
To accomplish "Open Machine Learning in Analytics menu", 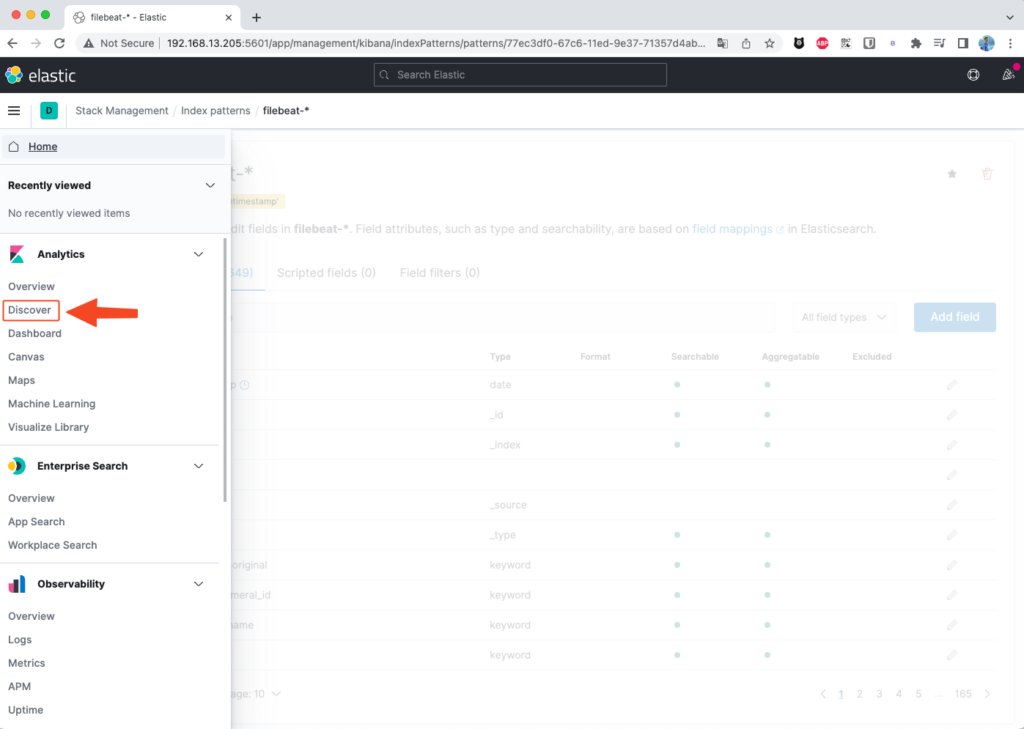I will (52, 404).
